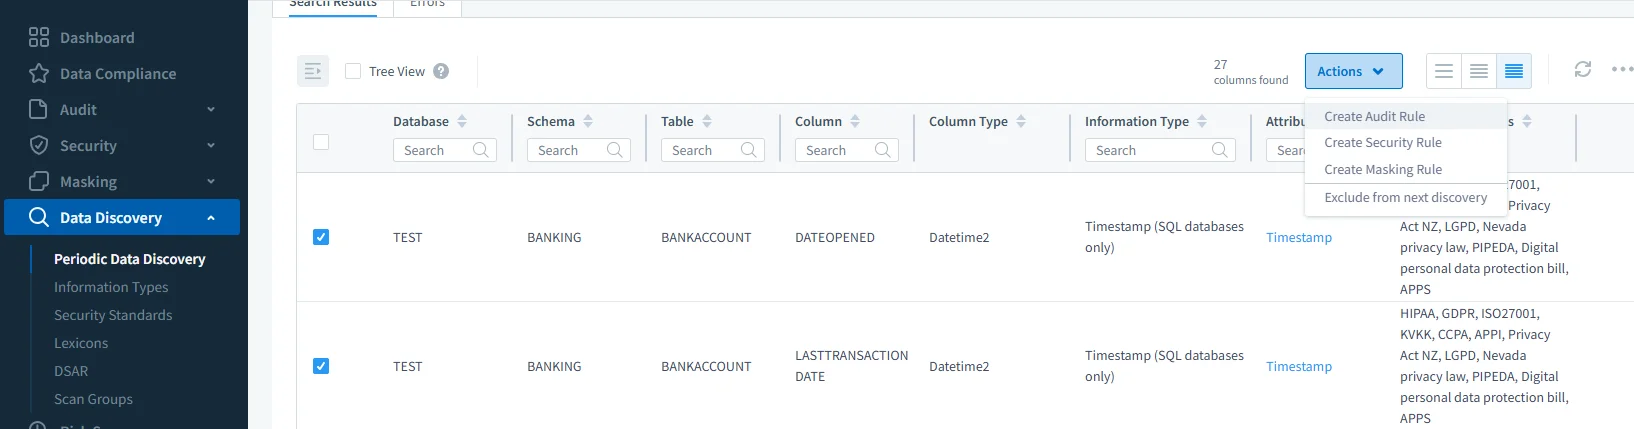
Task: Open Scan Groups in sidebar
Action: pos(93,399)
